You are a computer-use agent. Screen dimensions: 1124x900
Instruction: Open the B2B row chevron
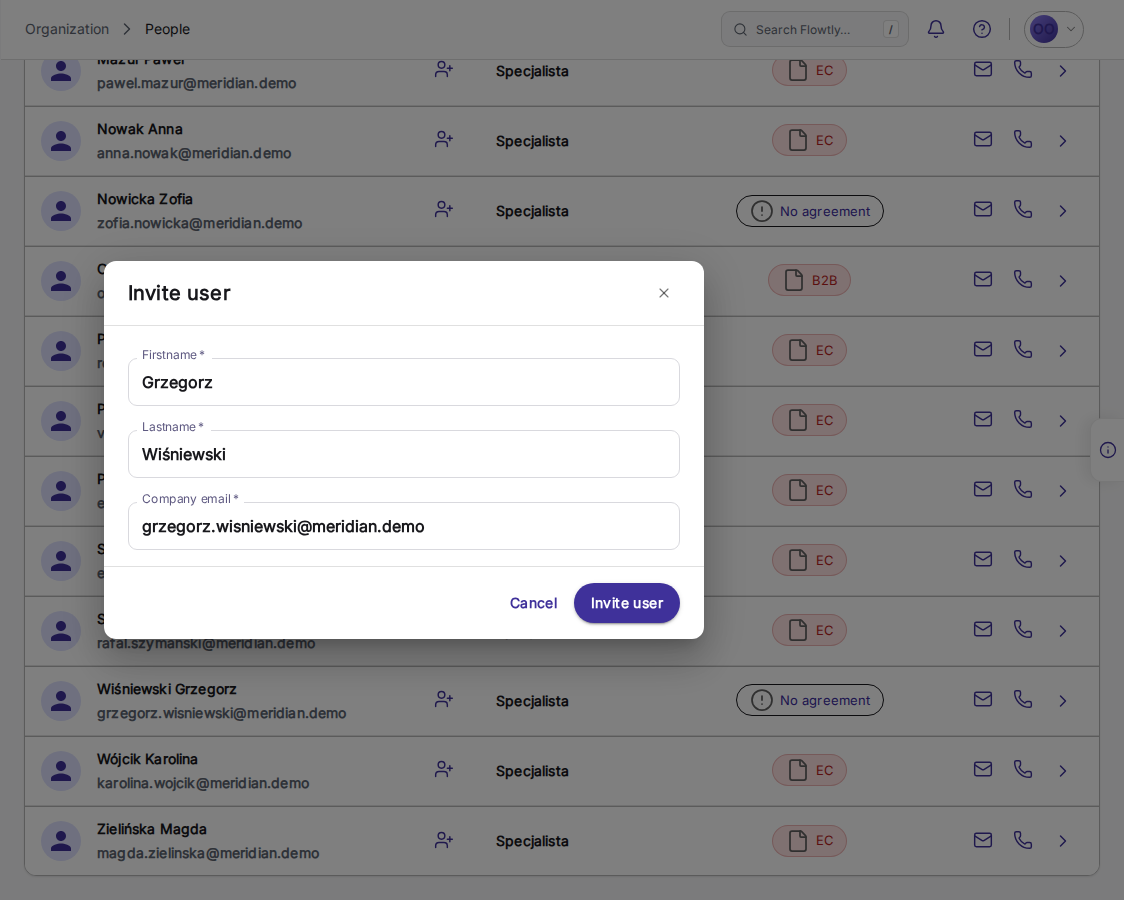pos(1063,281)
